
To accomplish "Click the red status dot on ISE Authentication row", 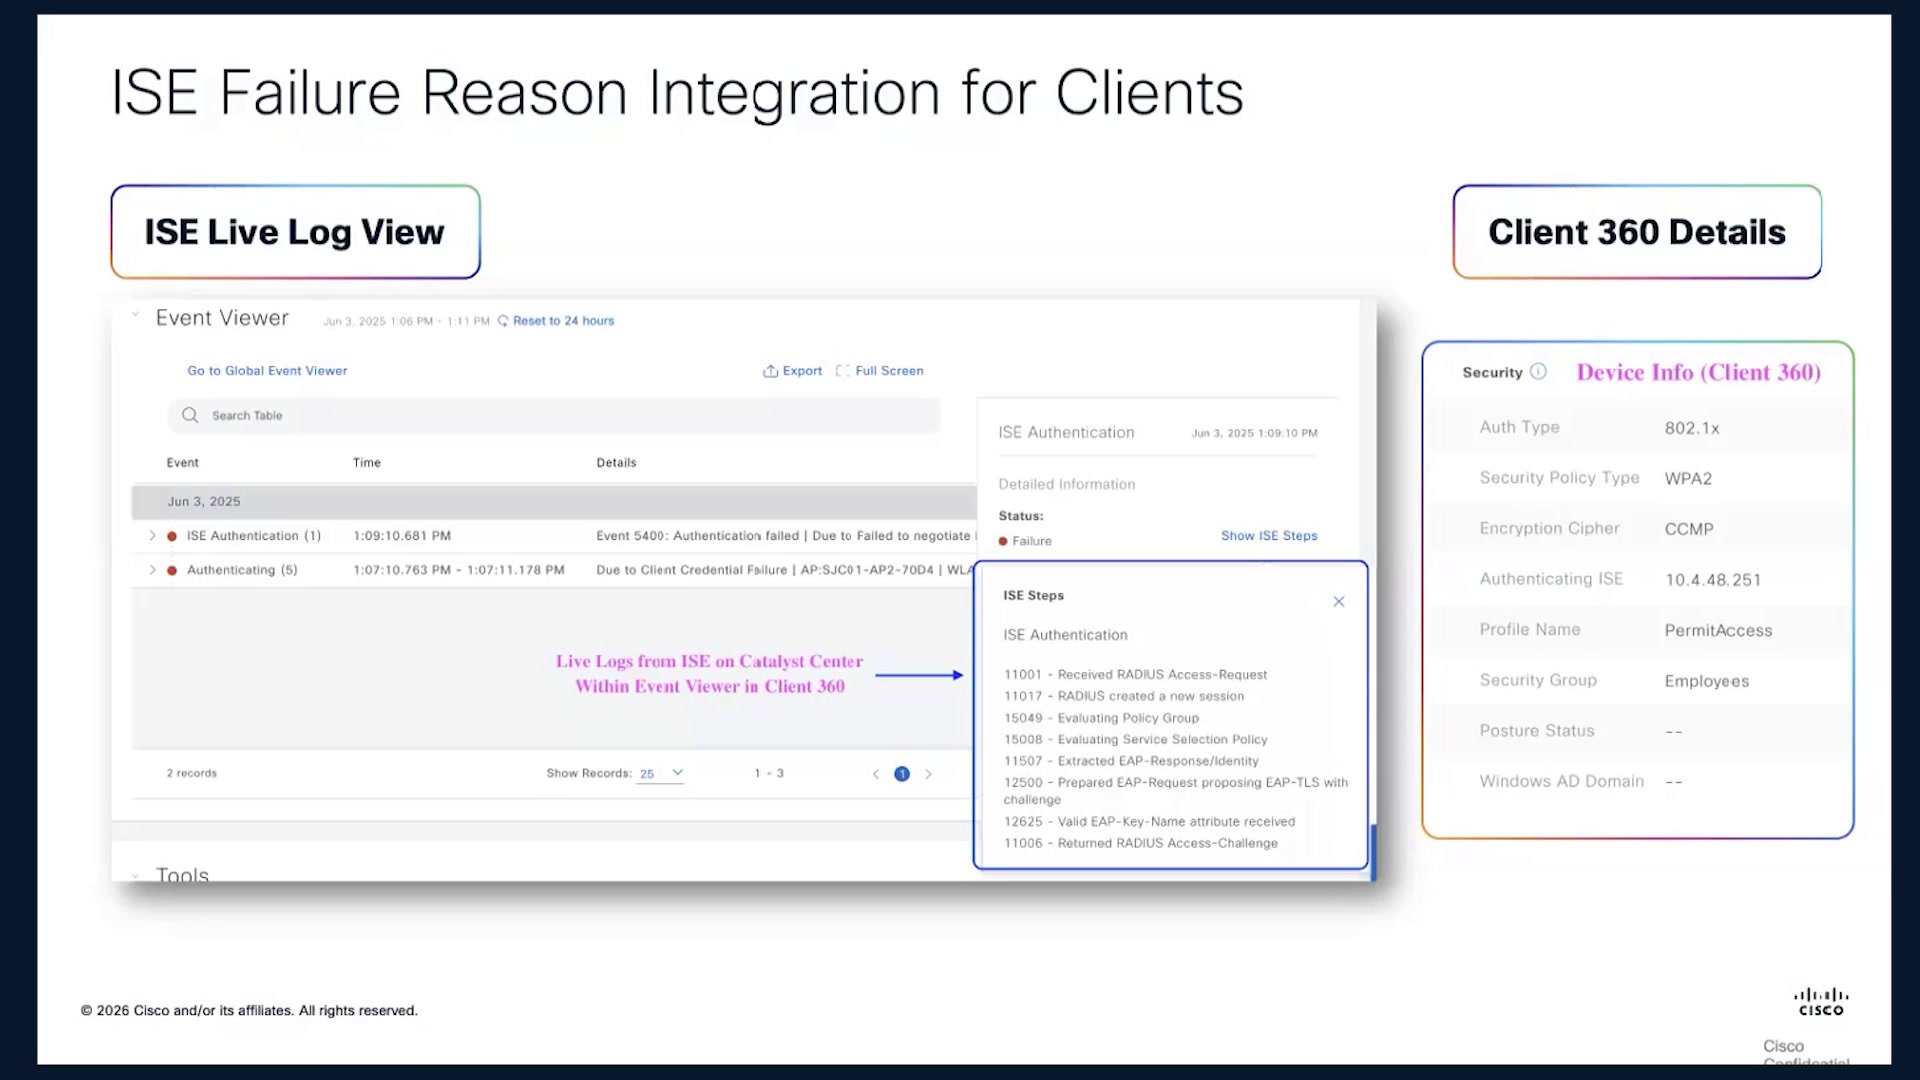I will [172, 537].
